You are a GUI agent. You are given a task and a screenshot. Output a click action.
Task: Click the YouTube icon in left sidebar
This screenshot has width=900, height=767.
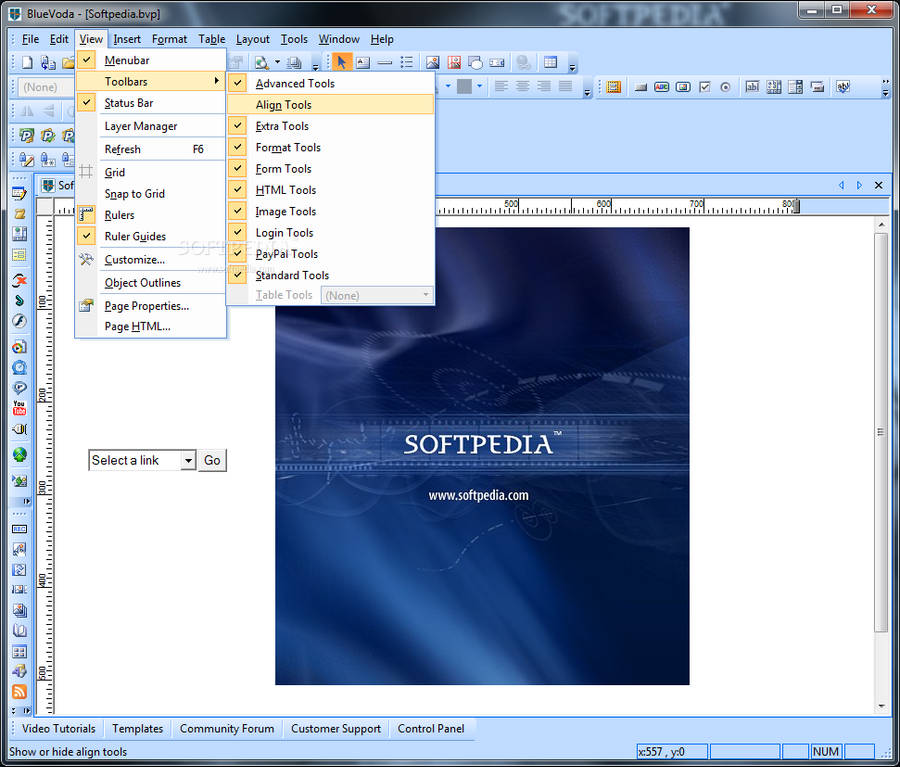click(19, 408)
